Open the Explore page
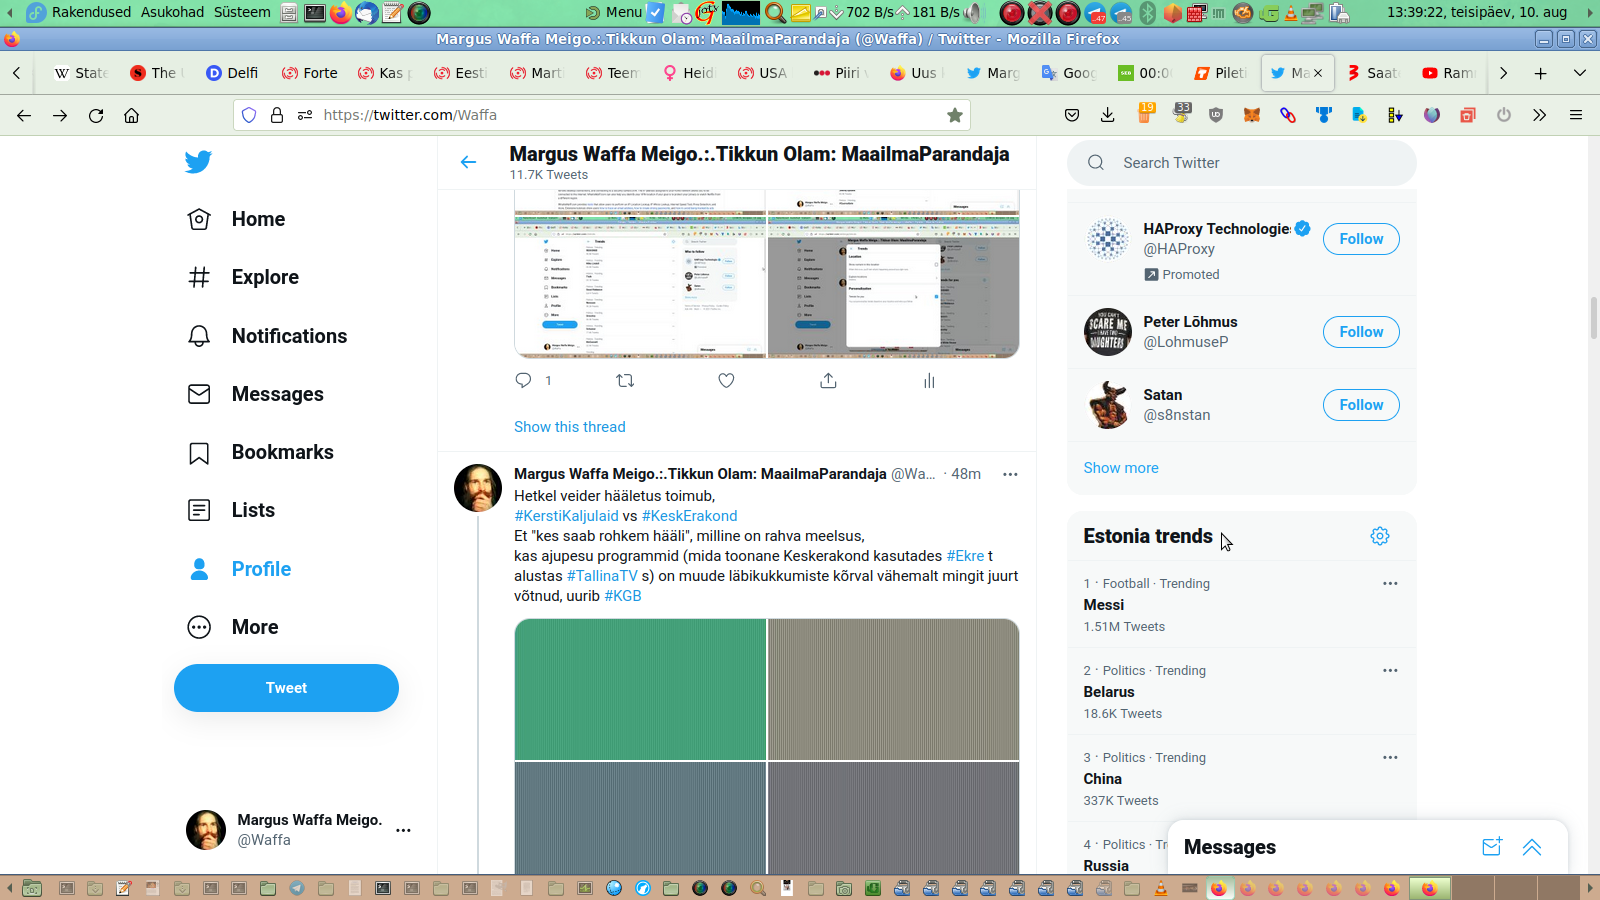The height and width of the screenshot is (900, 1600). [243, 277]
